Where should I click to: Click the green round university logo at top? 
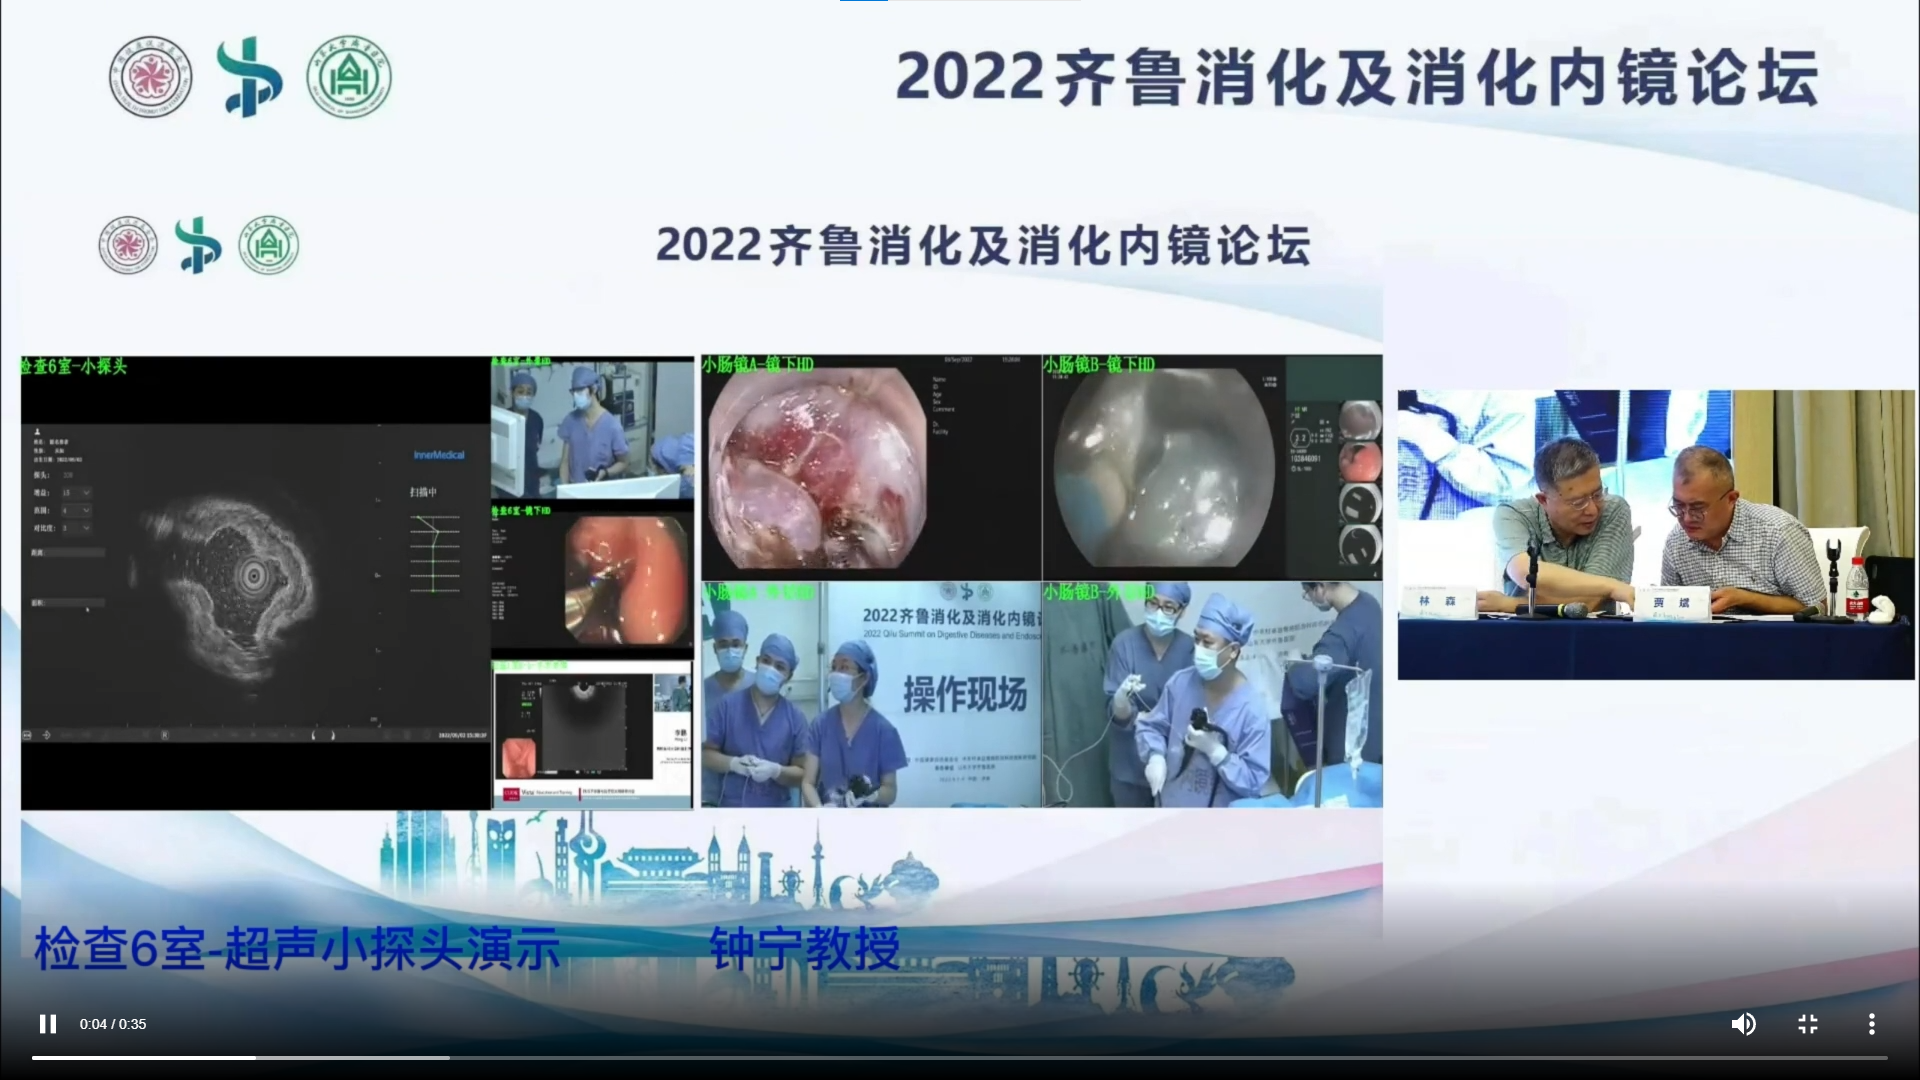(x=349, y=77)
